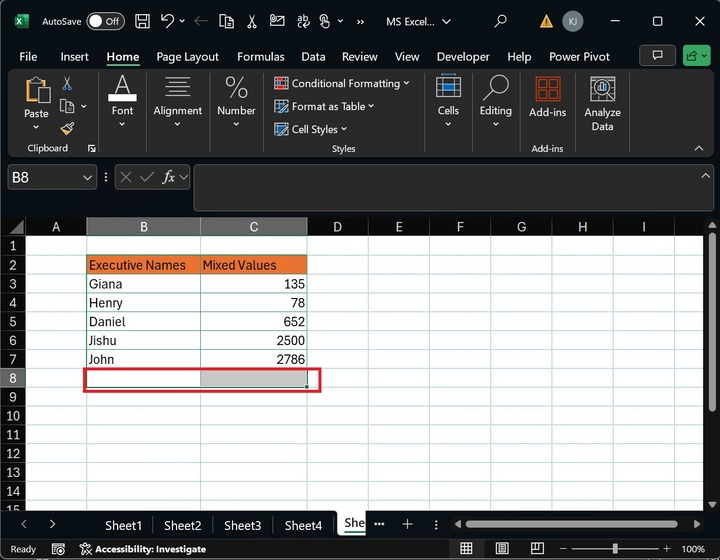Switch to Page Break Preview view
The image size is (720, 560).
click(539, 549)
